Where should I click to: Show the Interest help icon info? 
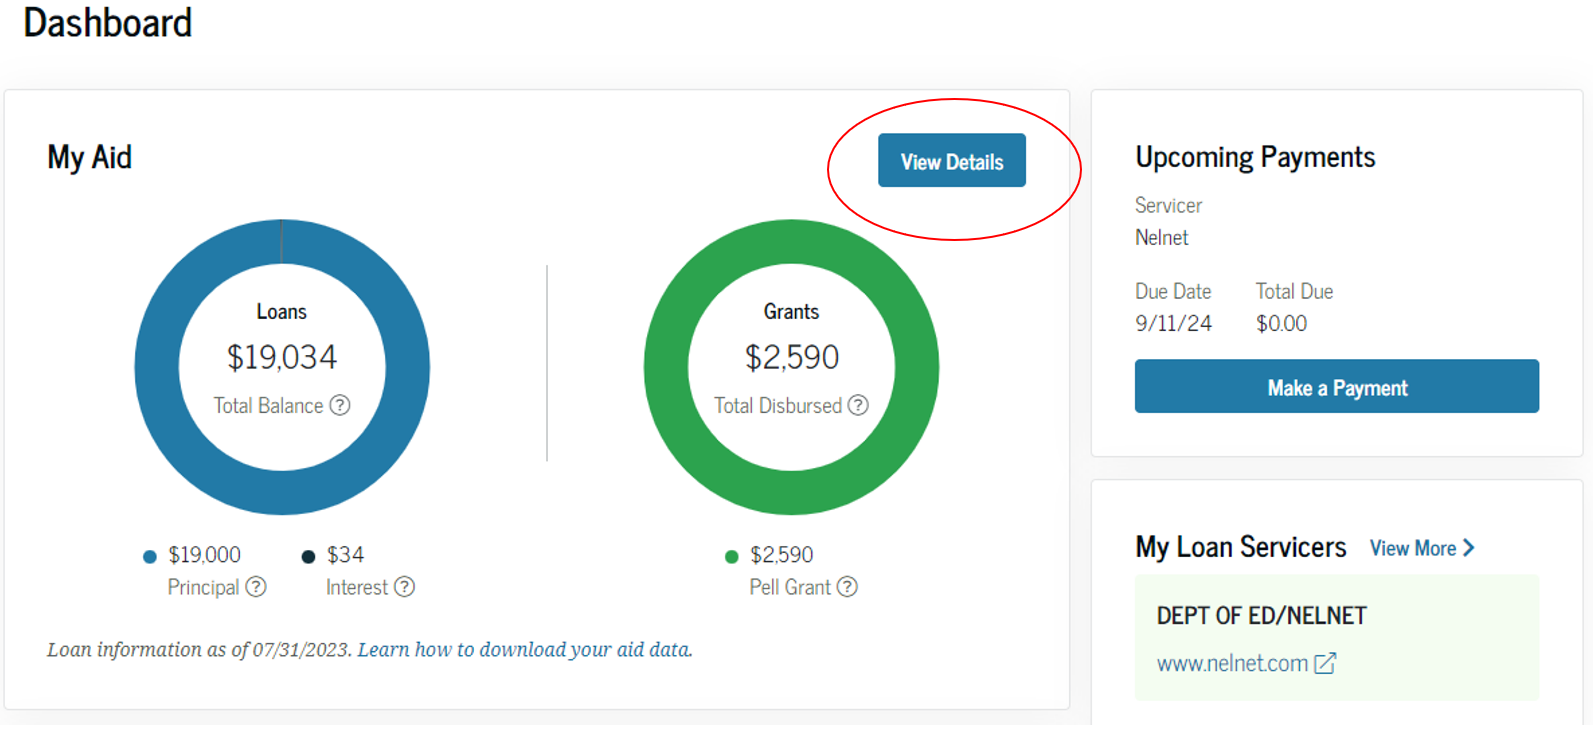[404, 587]
